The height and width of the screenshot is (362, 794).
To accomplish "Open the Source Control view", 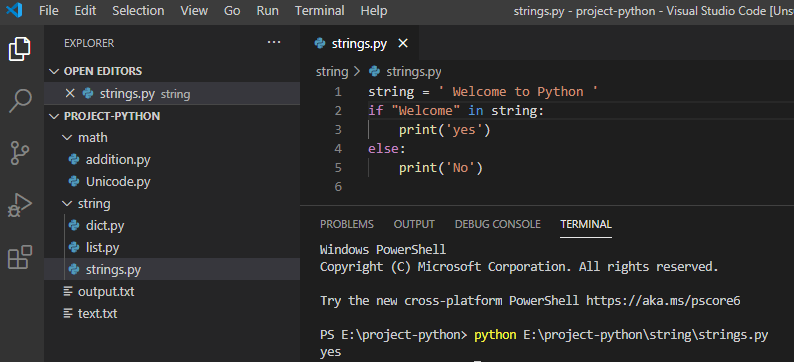I will 20,153.
